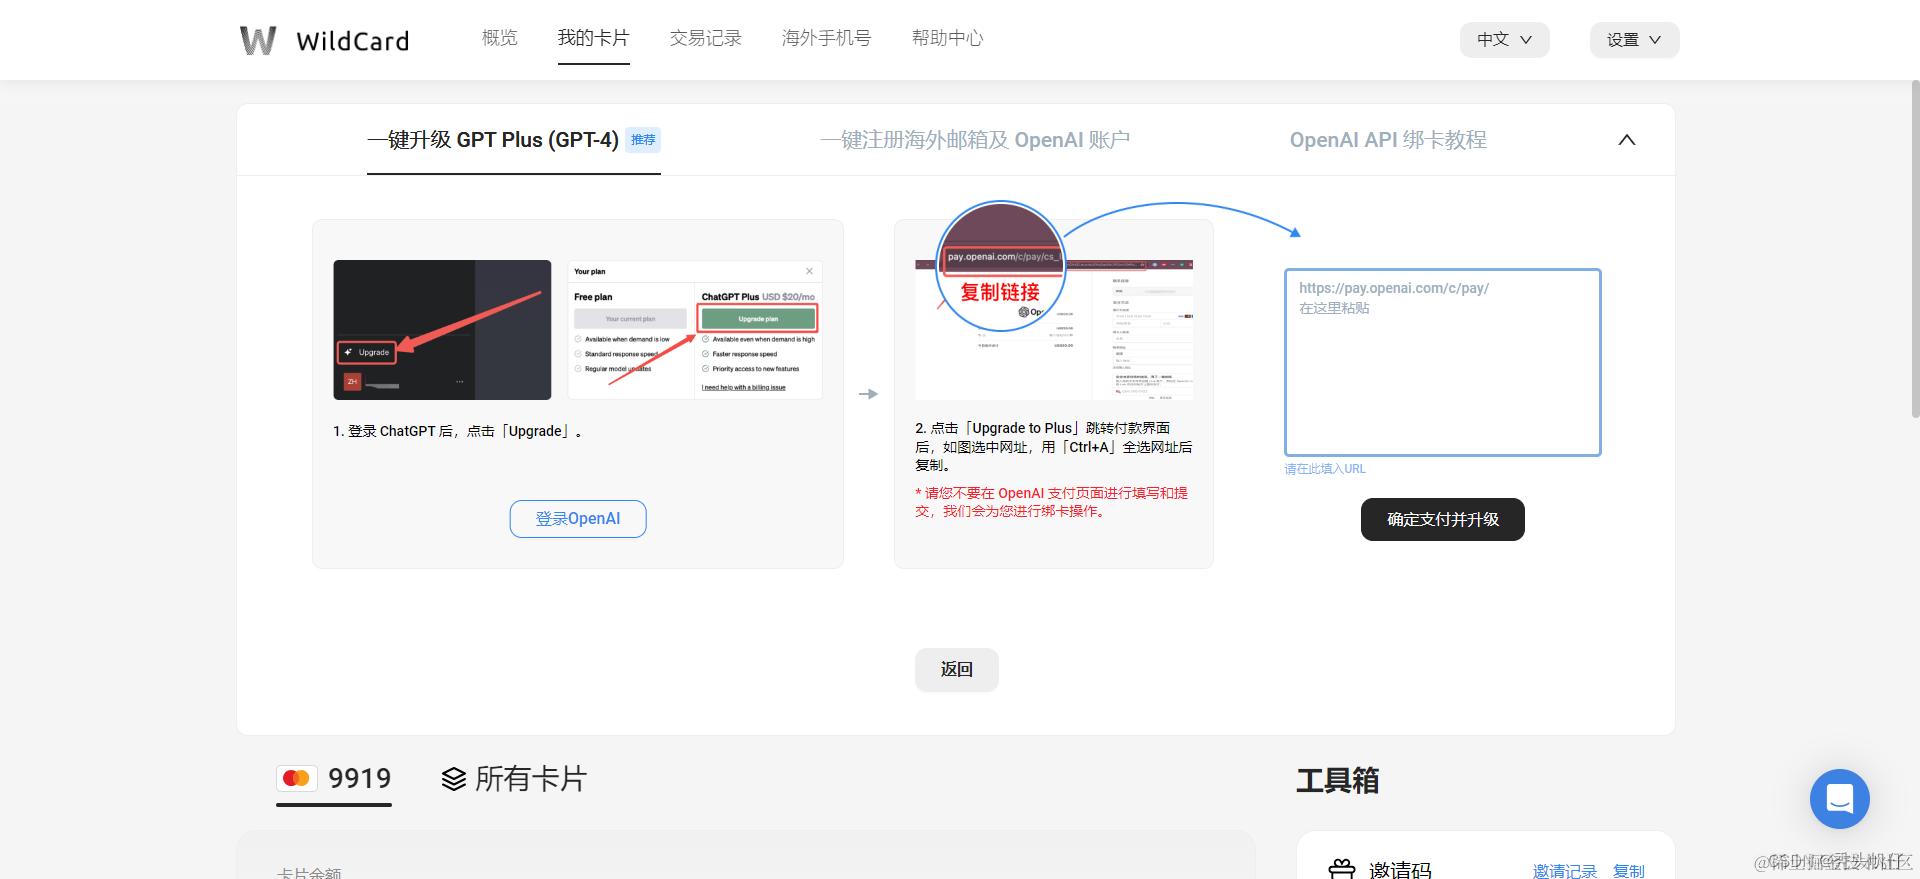Click the red warning about OpenAI 支付页面
Viewport: 1920px width, 879px height.
(x=1052, y=502)
